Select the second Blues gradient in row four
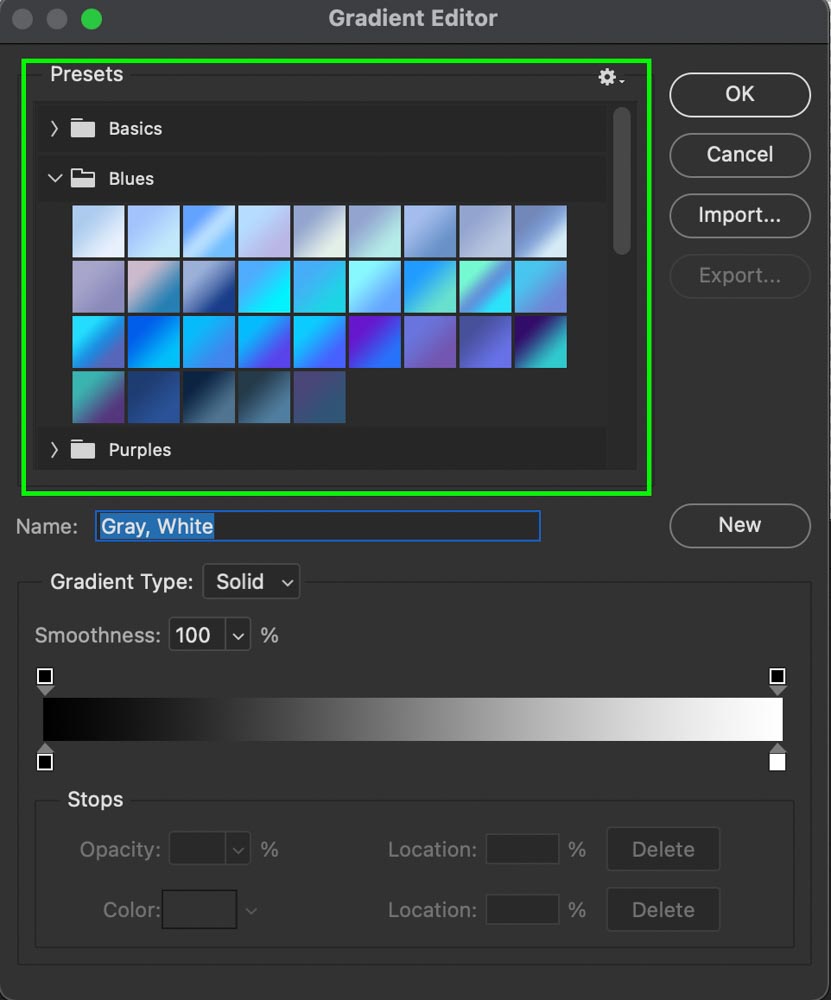This screenshot has width=831, height=1000. pyautogui.click(x=154, y=397)
